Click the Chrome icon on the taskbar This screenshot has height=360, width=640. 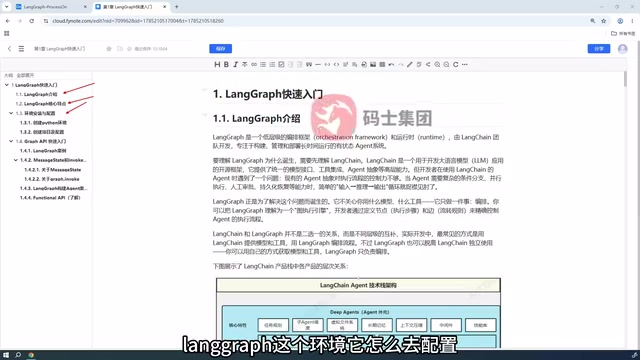coord(31,355)
